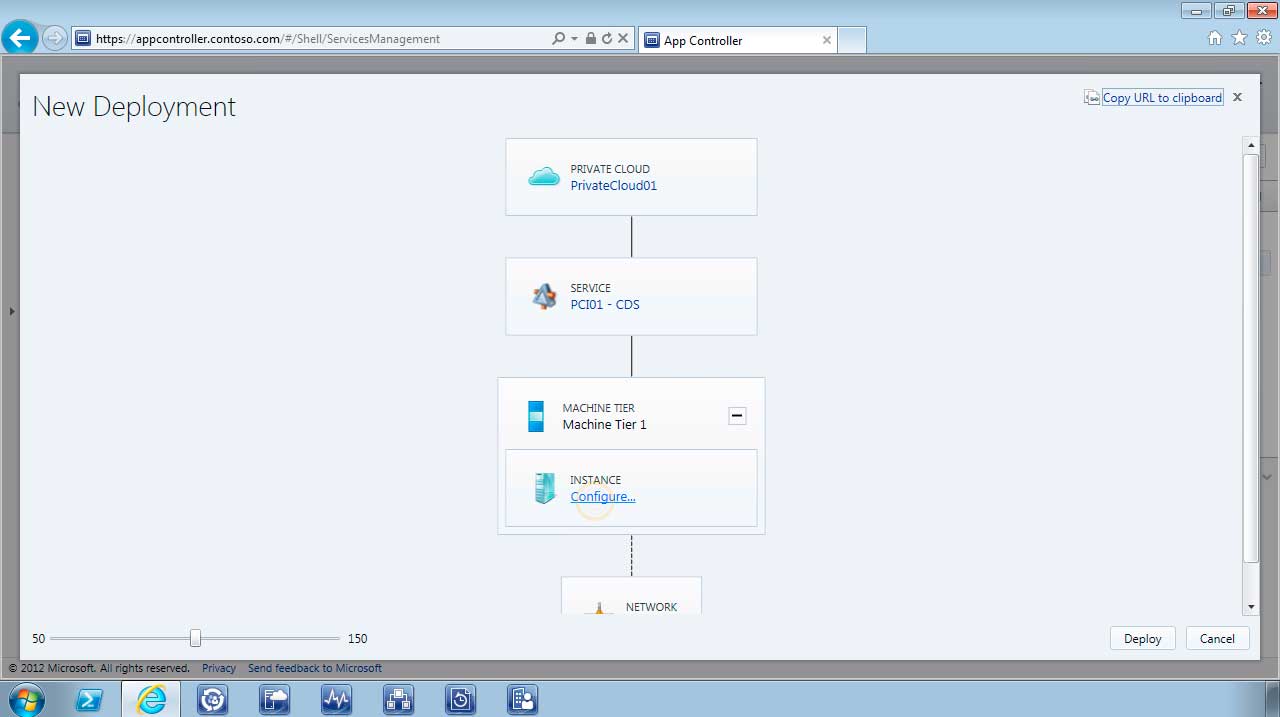The height and width of the screenshot is (717, 1280).
Task: Collapse Machine Tier 1 with minus button
Action: [737, 416]
